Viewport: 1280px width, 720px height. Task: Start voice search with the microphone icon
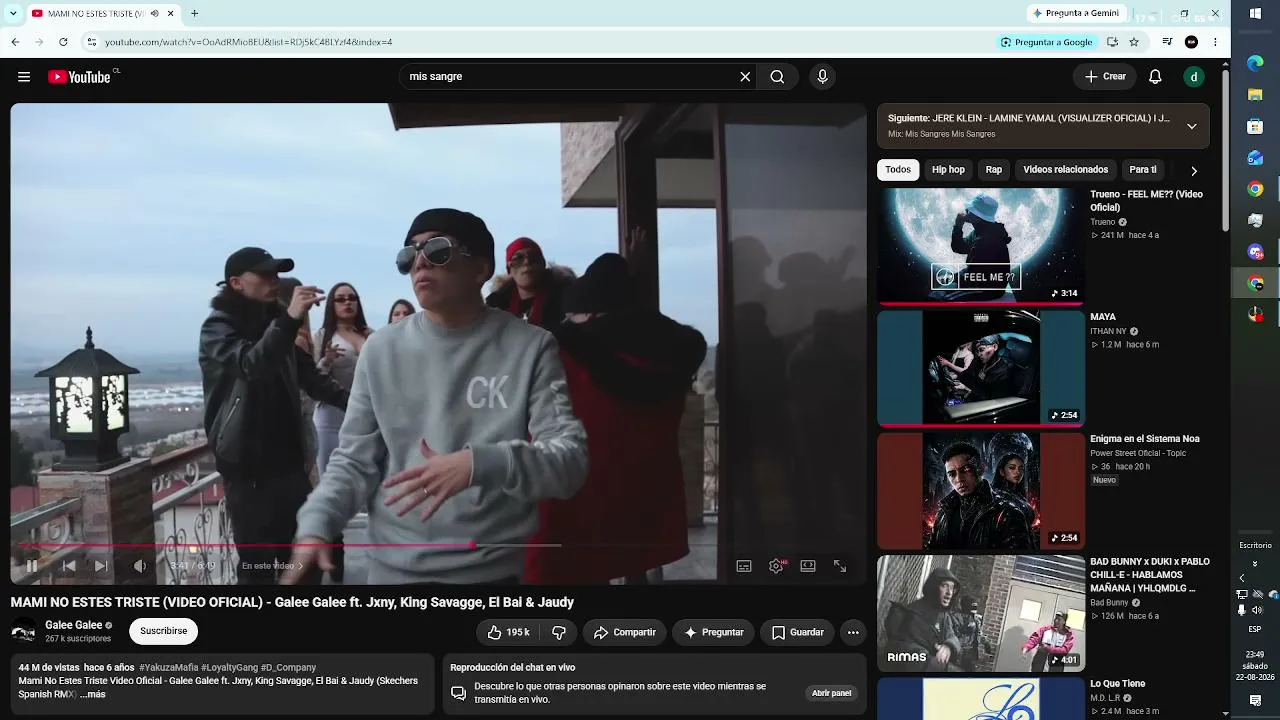click(x=822, y=77)
